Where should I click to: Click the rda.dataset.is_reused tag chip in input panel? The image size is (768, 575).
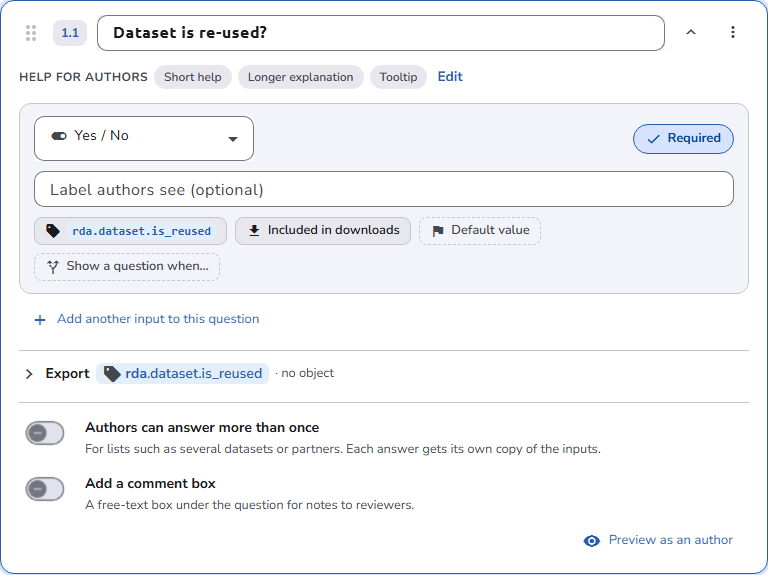[x=130, y=231]
